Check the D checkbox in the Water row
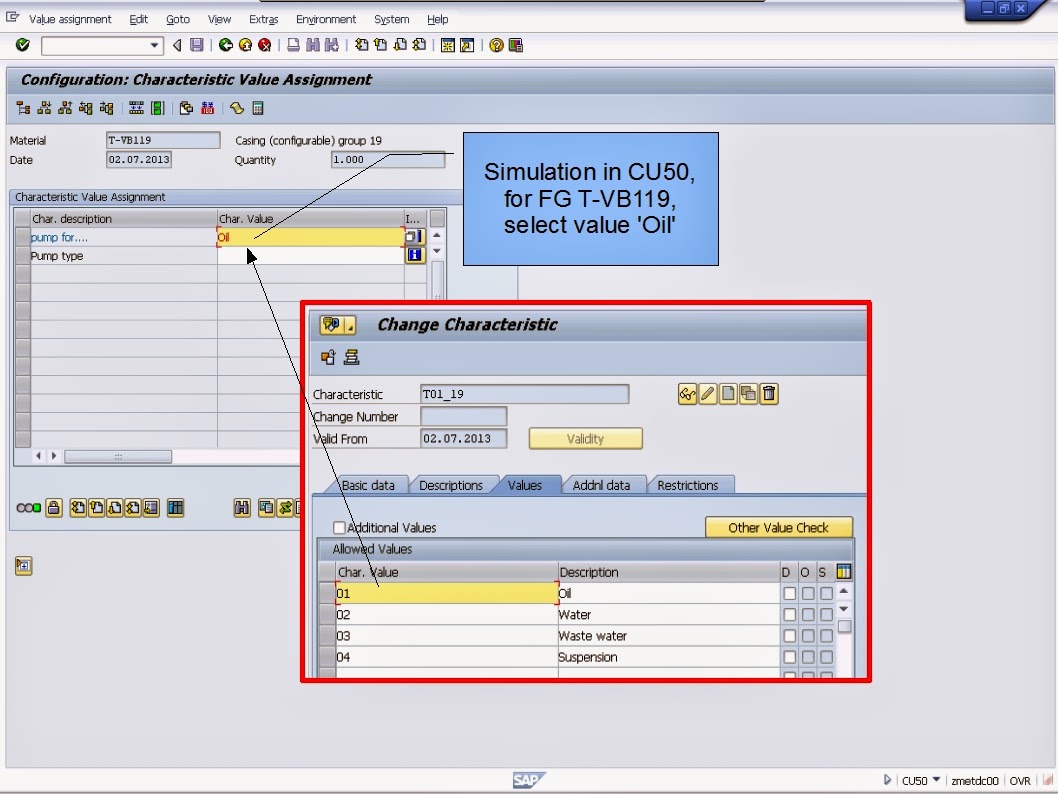Viewport: 1058px width, 794px height. click(x=789, y=615)
